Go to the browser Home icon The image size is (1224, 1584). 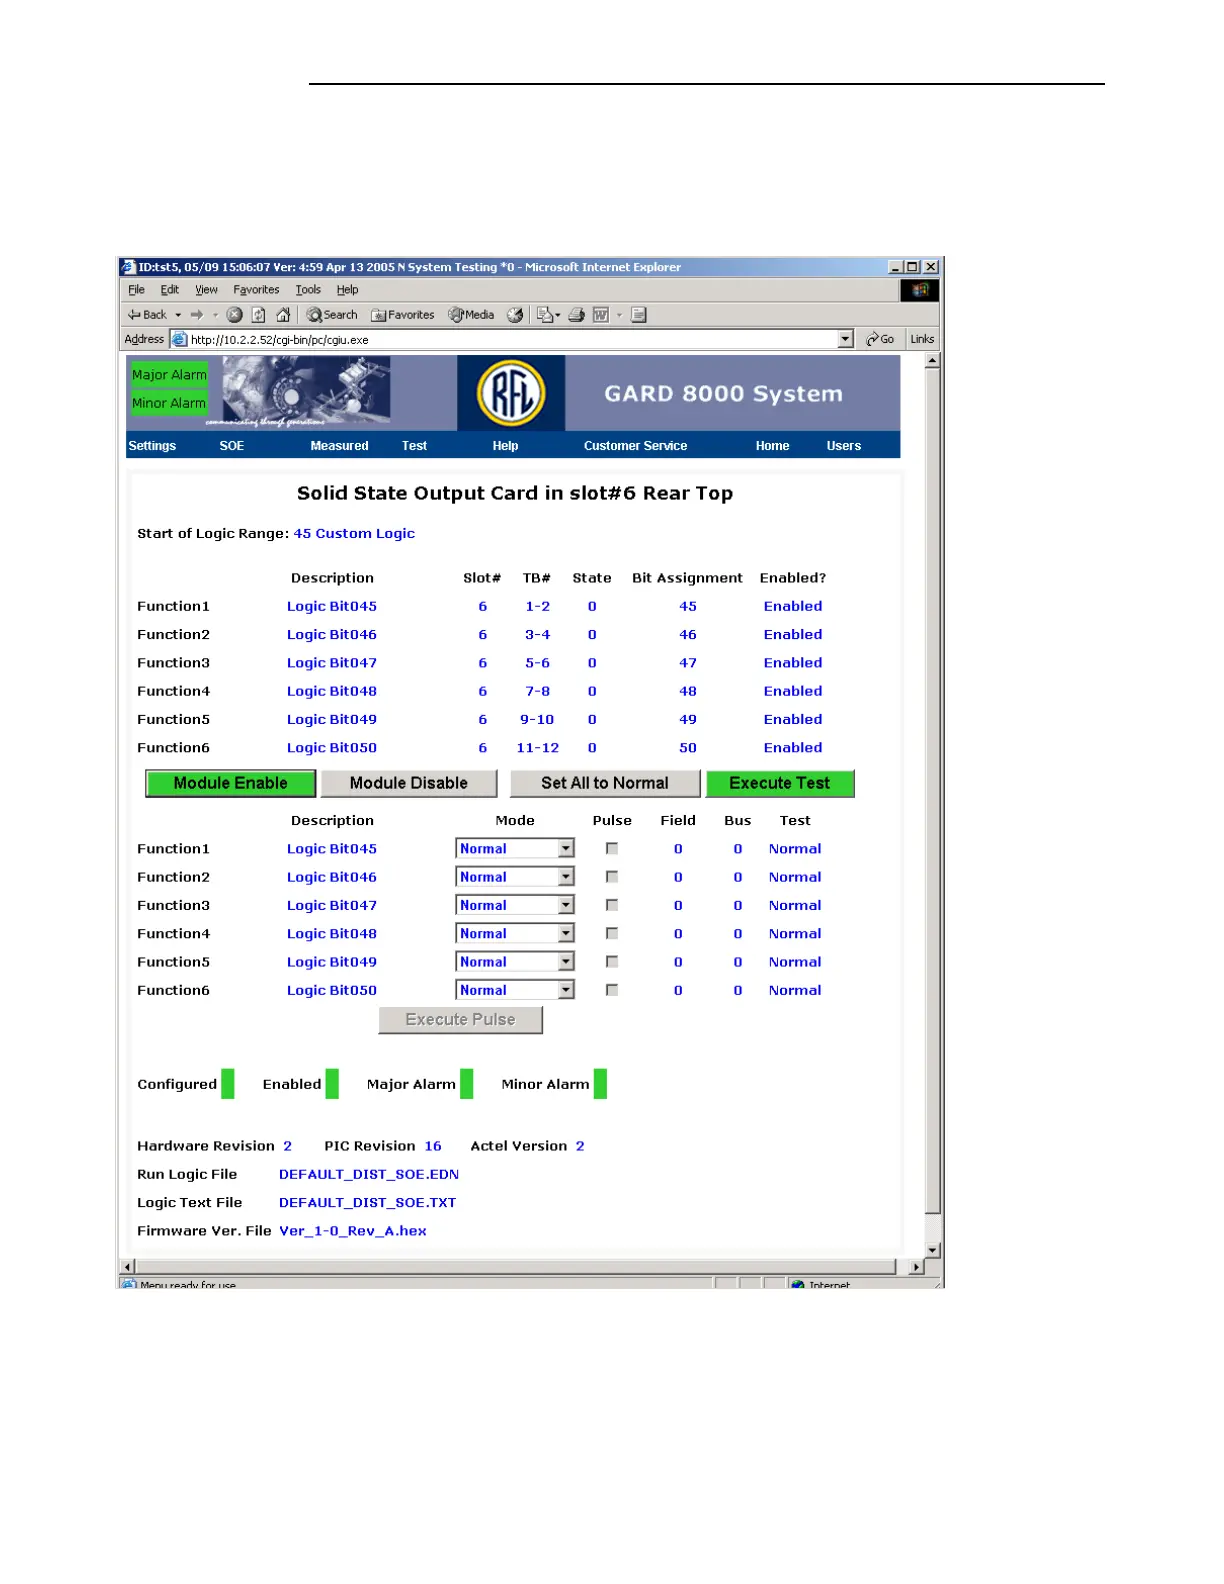(x=283, y=315)
